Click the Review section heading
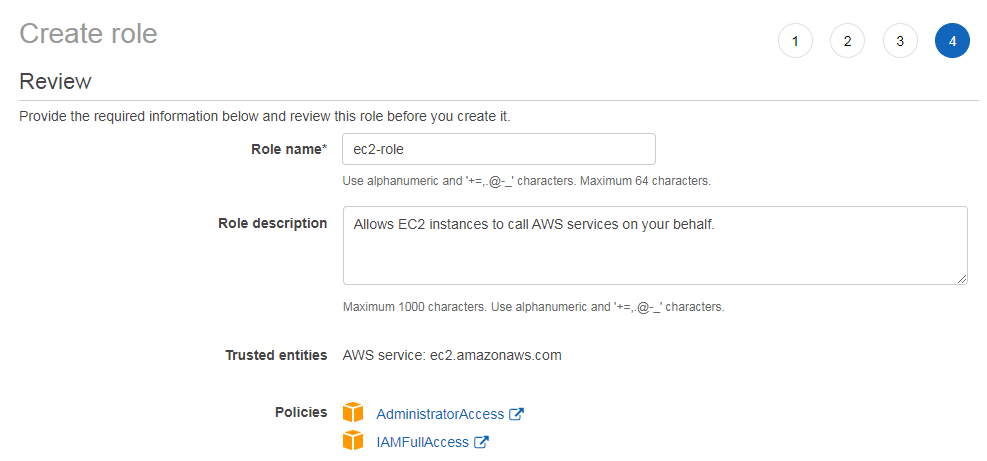This screenshot has height=461, width=987. point(55,81)
